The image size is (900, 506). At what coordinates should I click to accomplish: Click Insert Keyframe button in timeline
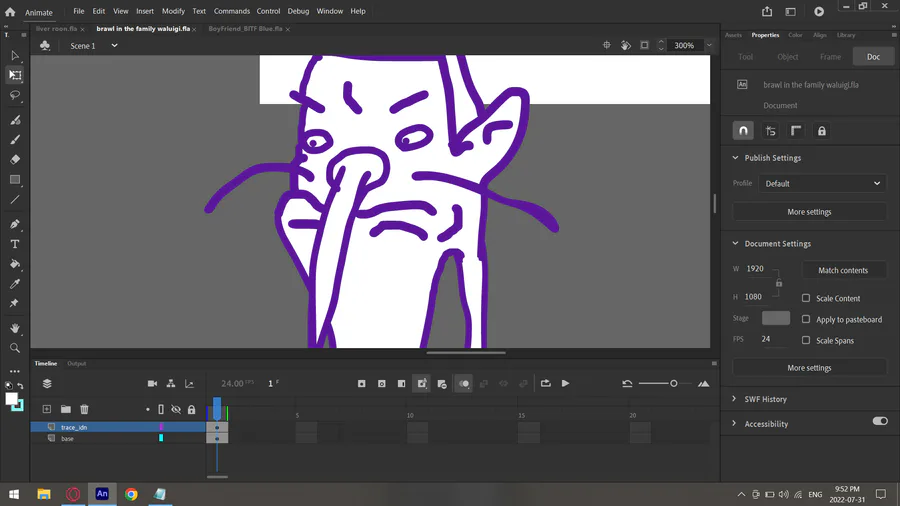[x=362, y=383]
